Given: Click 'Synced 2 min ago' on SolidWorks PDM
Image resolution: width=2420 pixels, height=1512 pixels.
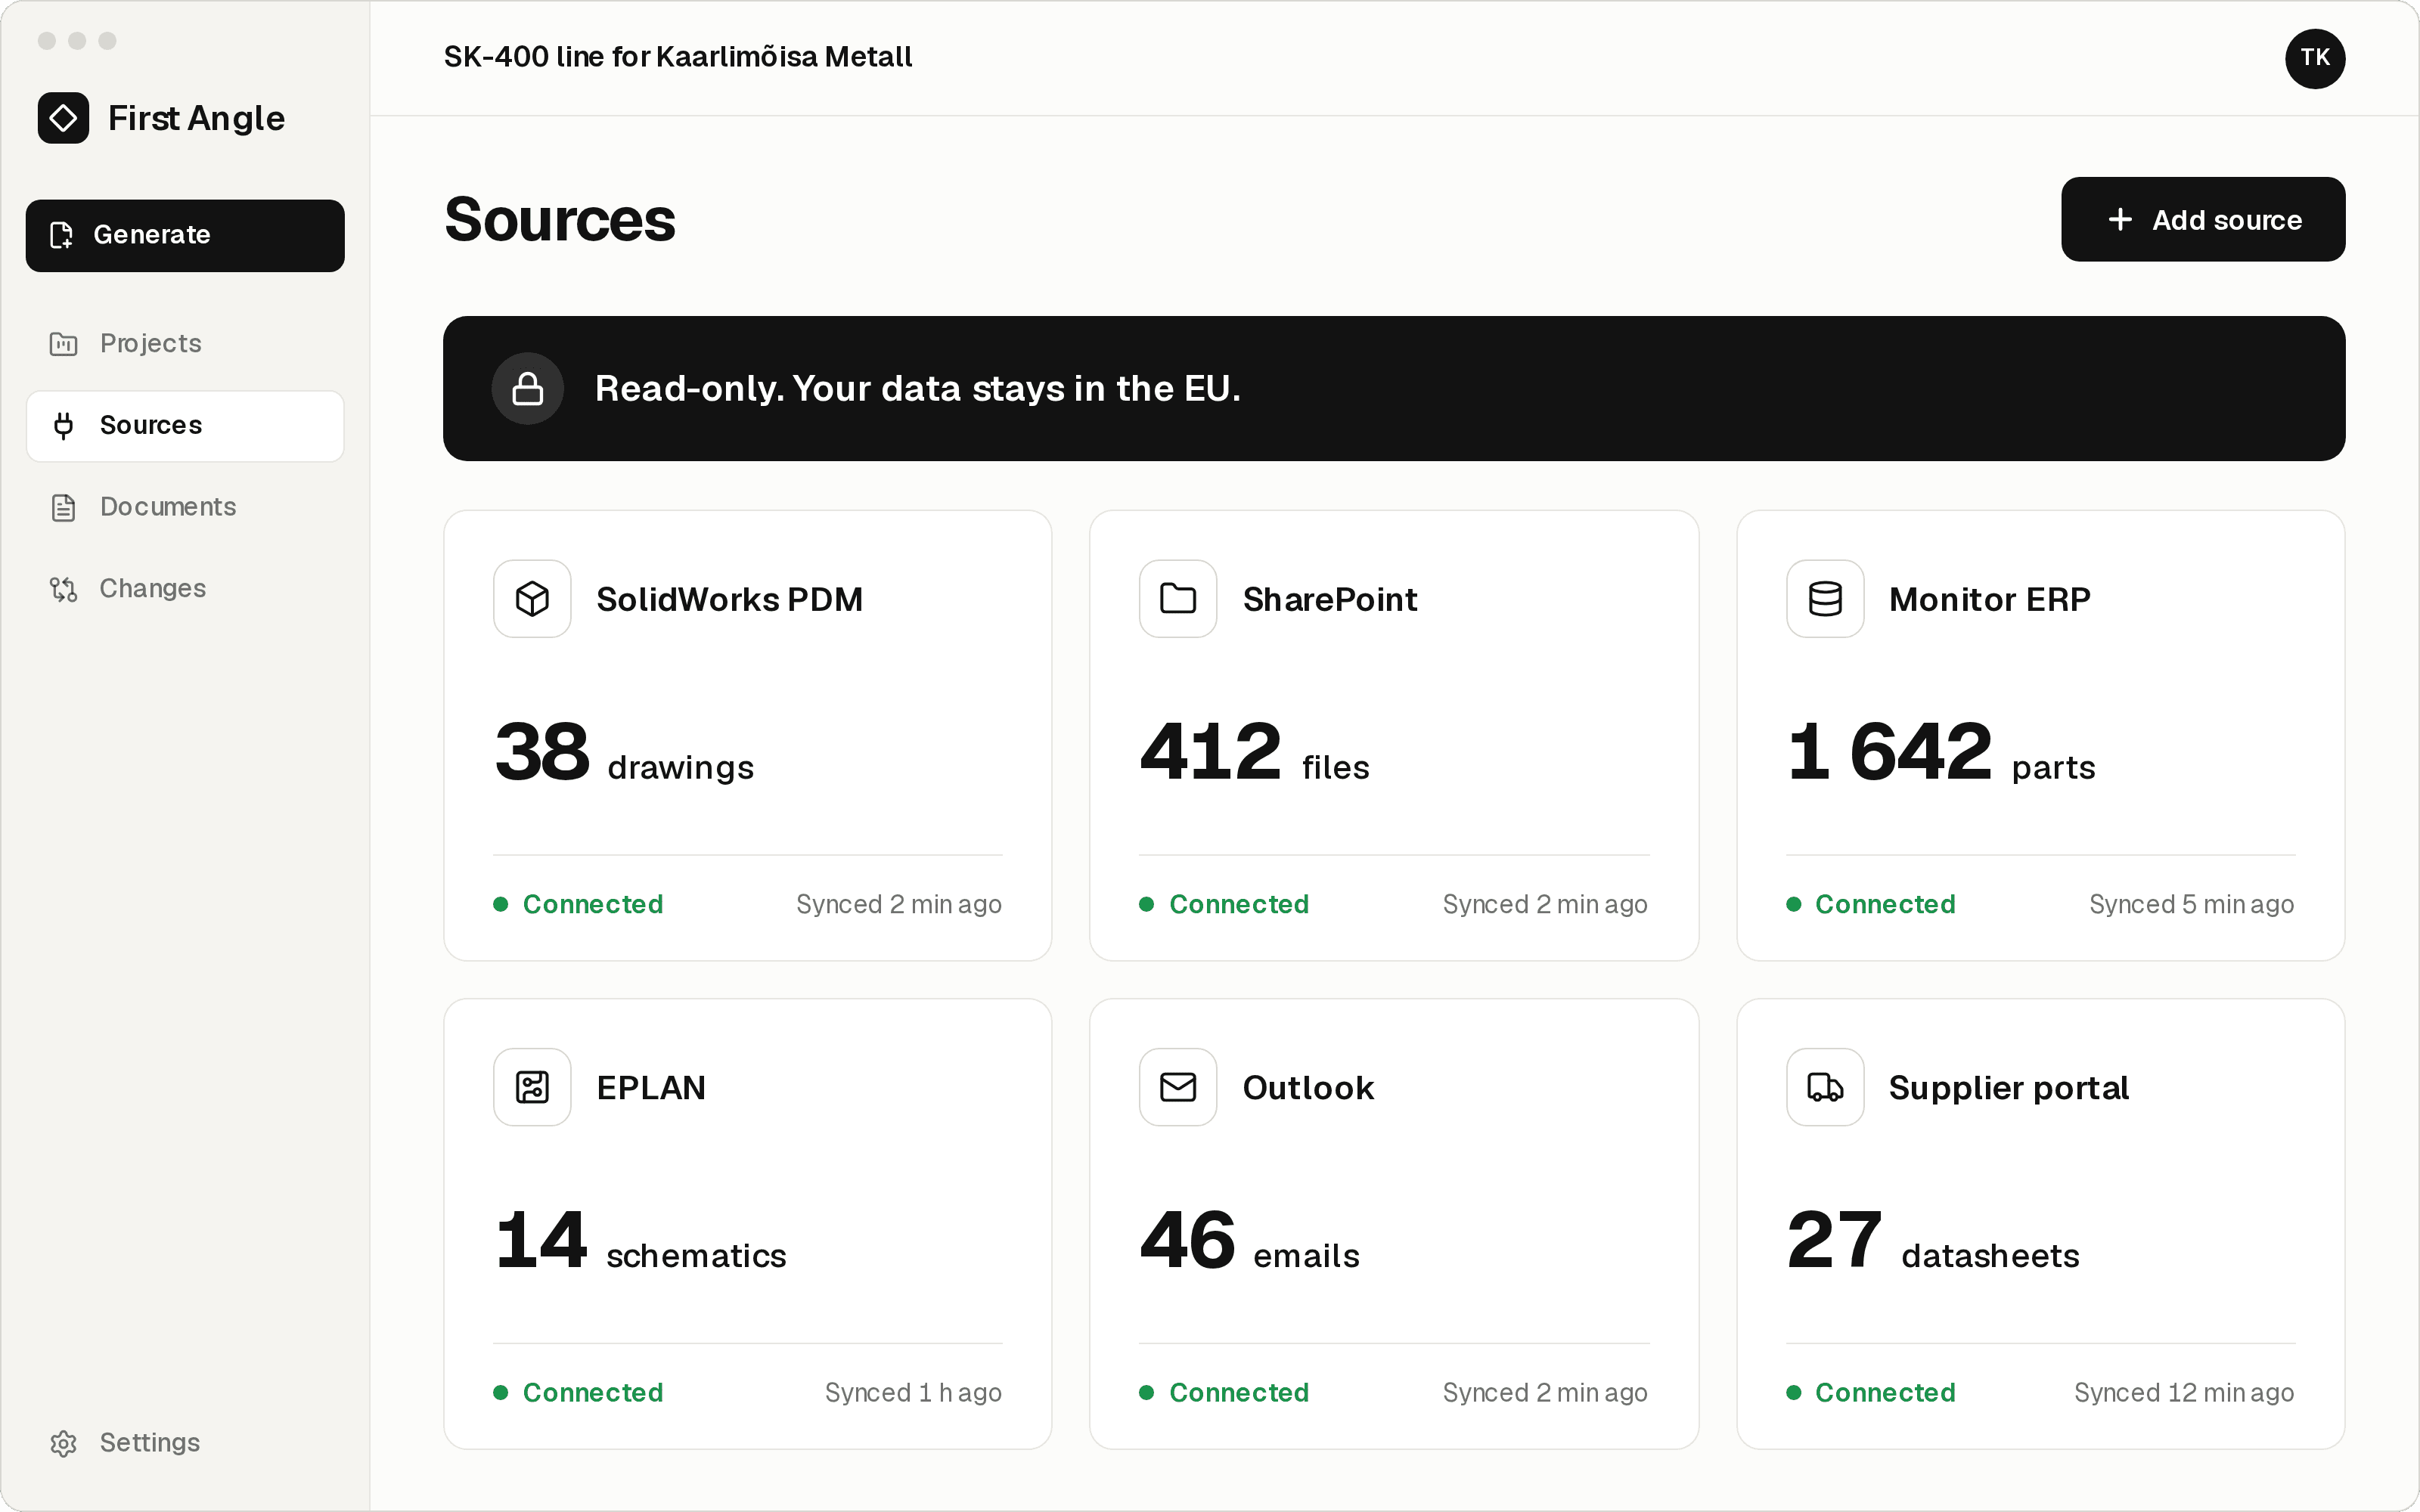Looking at the screenshot, I should pyautogui.click(x=899, y=904).
